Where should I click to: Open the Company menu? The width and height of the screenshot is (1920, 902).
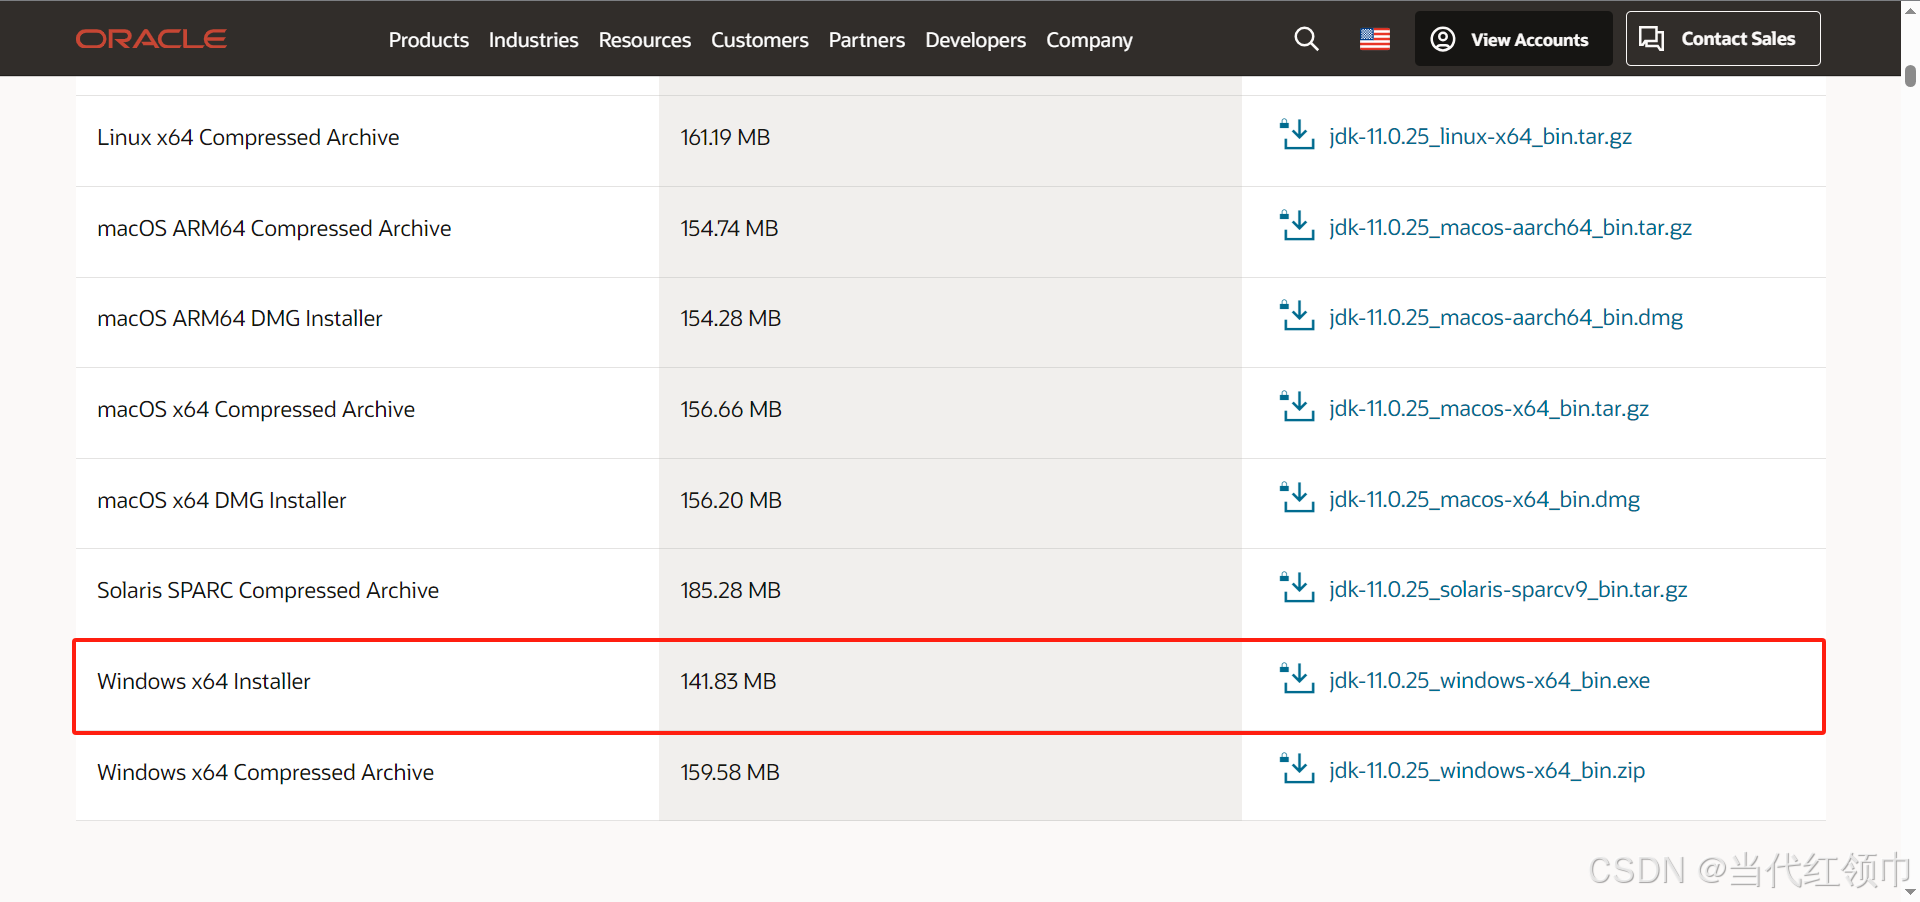click(1089, 40)
